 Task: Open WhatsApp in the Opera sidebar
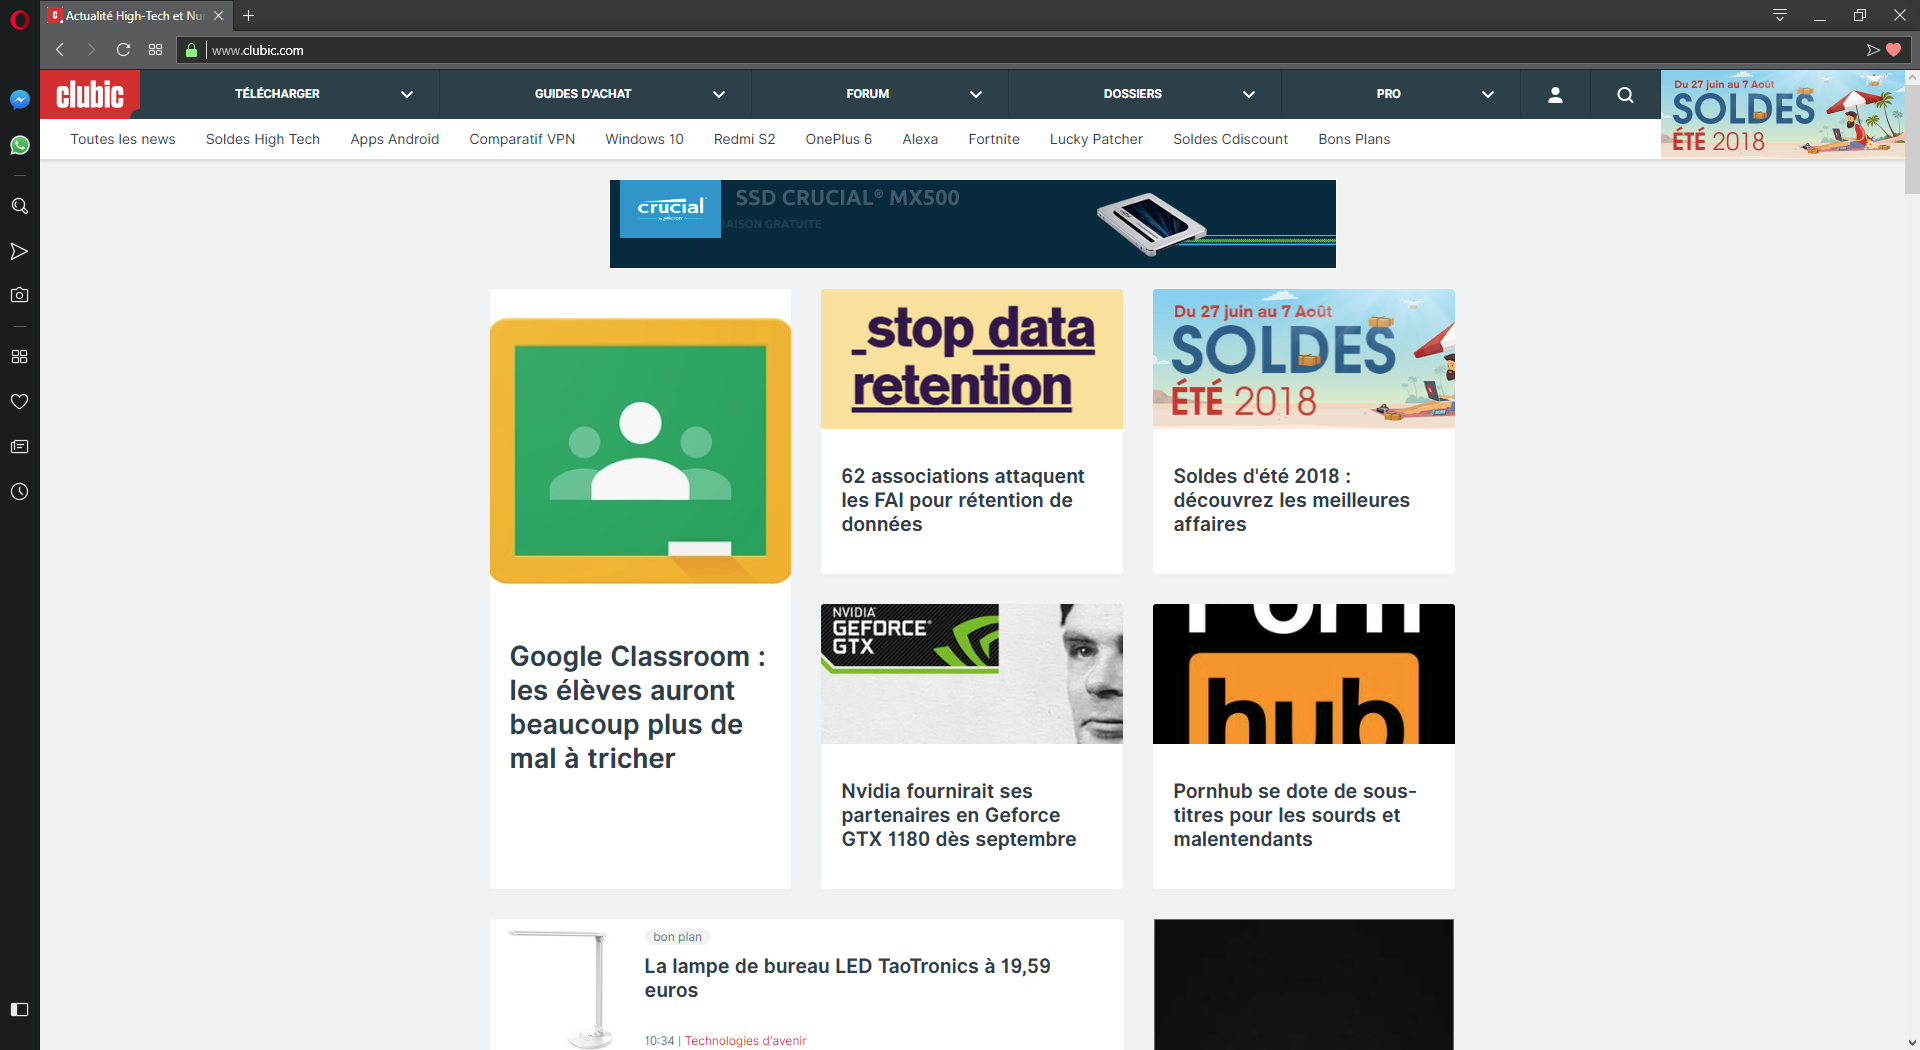tap(19, 146)
